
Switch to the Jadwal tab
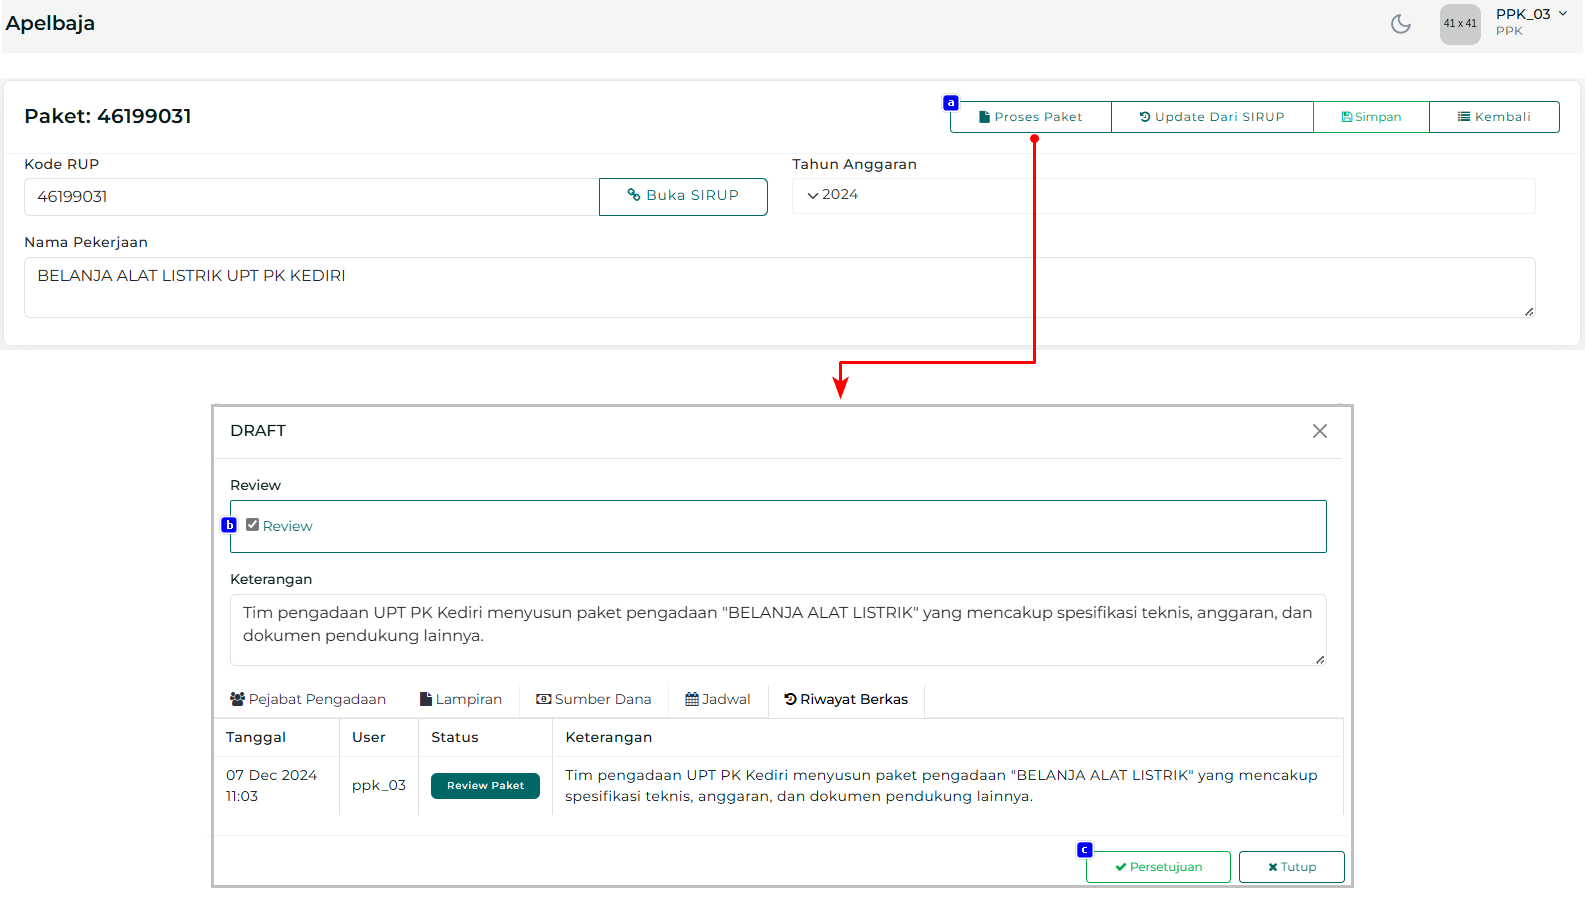pos(718,700)
